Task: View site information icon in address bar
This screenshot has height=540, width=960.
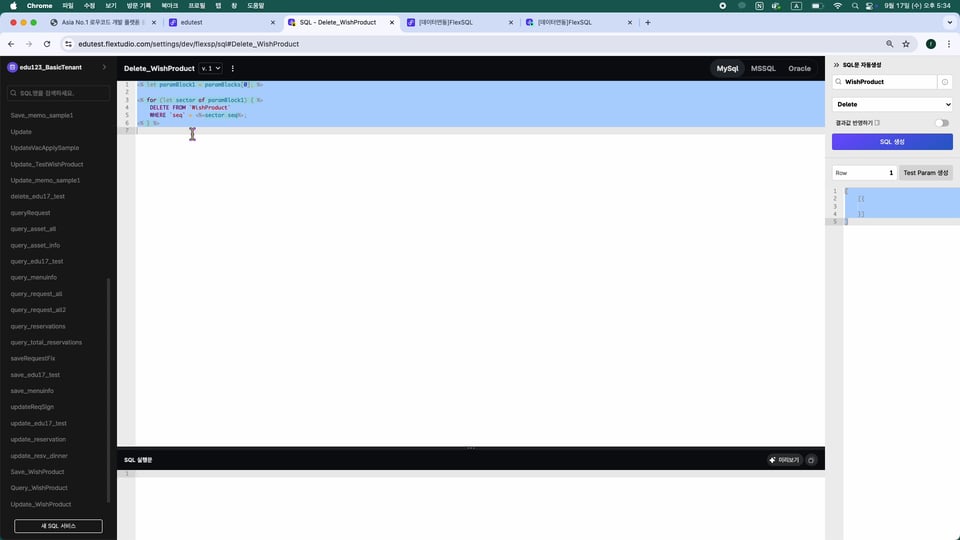Action: pos(69,44)
